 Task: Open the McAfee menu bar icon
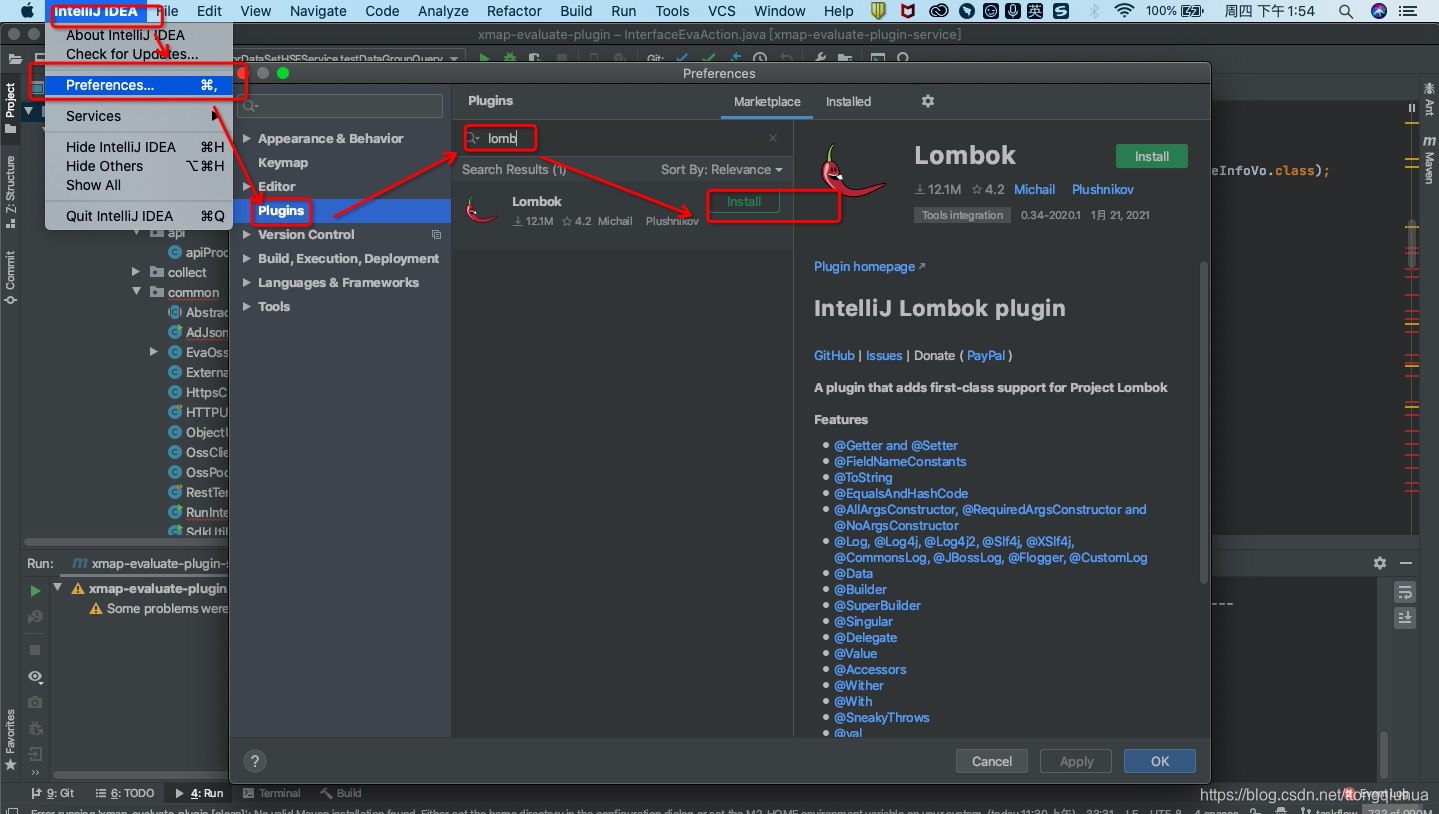[907, 11]
